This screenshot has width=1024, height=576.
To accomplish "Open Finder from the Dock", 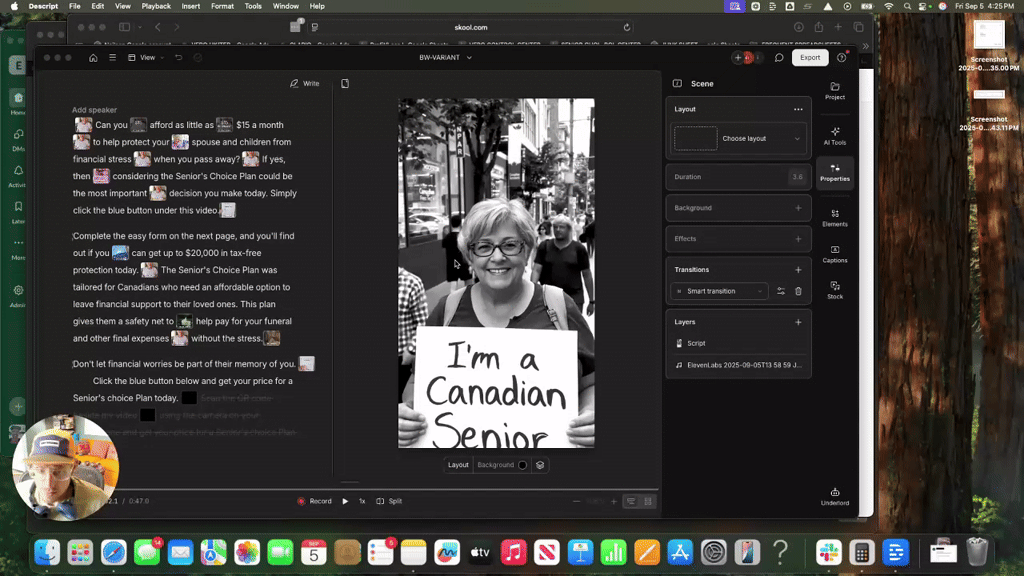I will (47, 552).
